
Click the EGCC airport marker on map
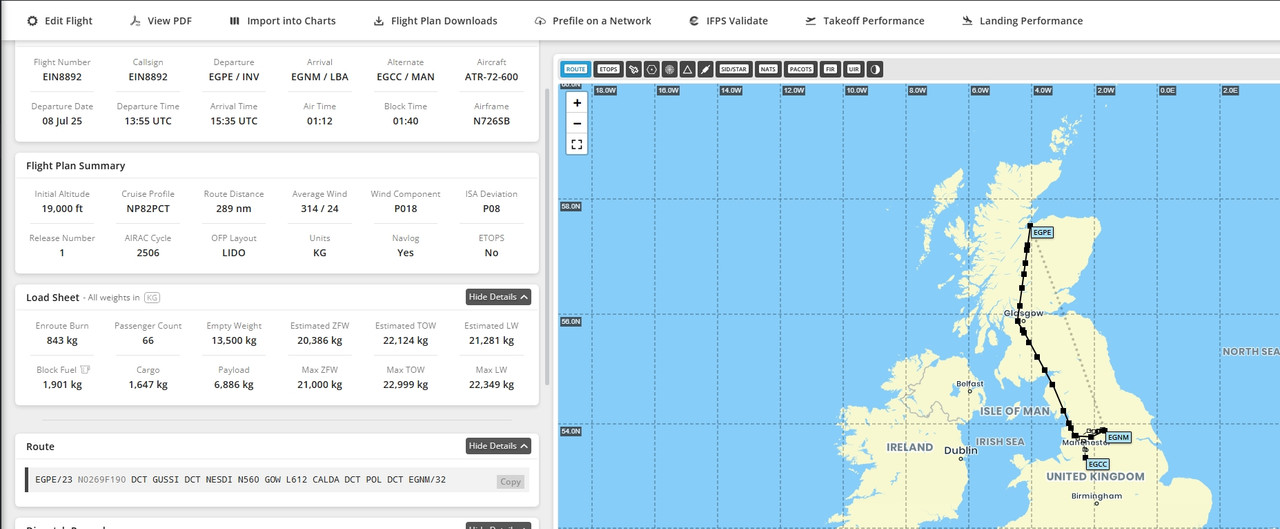click(1098, 464)
